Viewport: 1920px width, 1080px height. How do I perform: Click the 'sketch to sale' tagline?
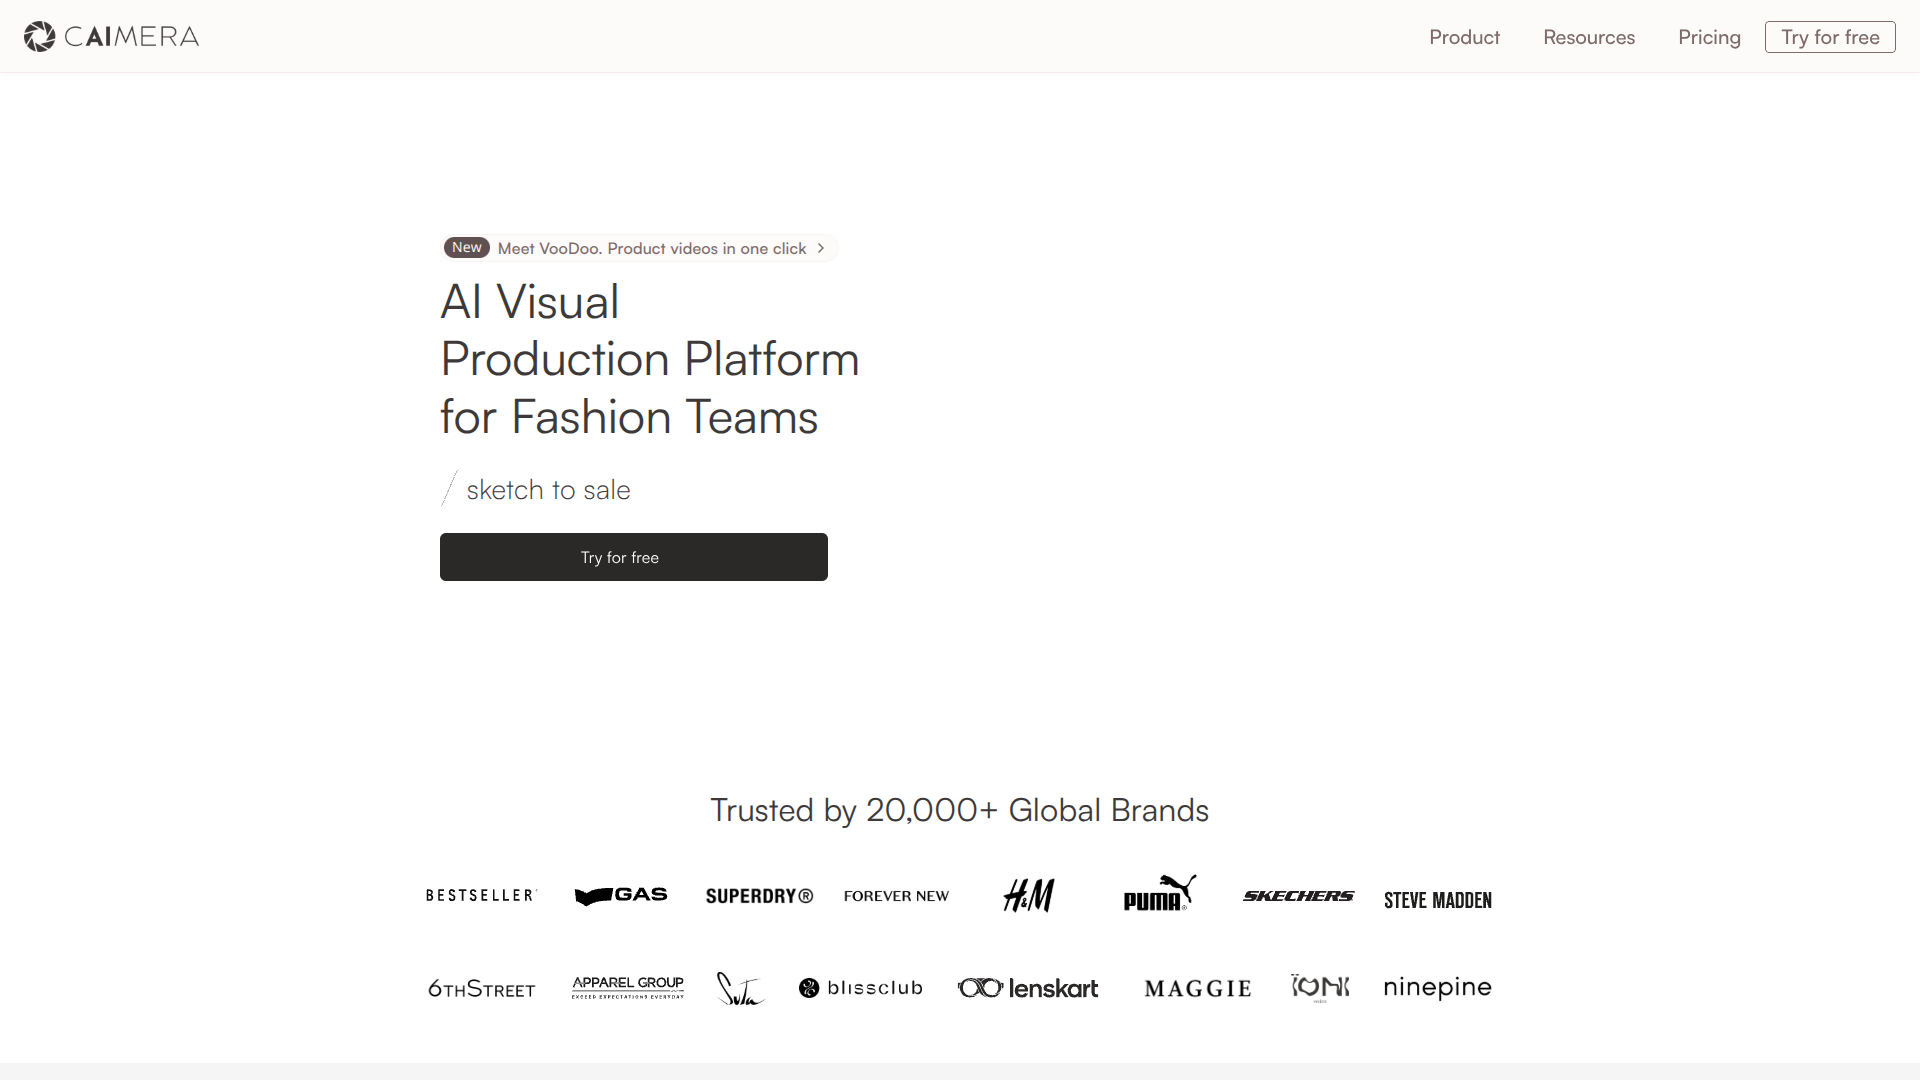[548, 490]
